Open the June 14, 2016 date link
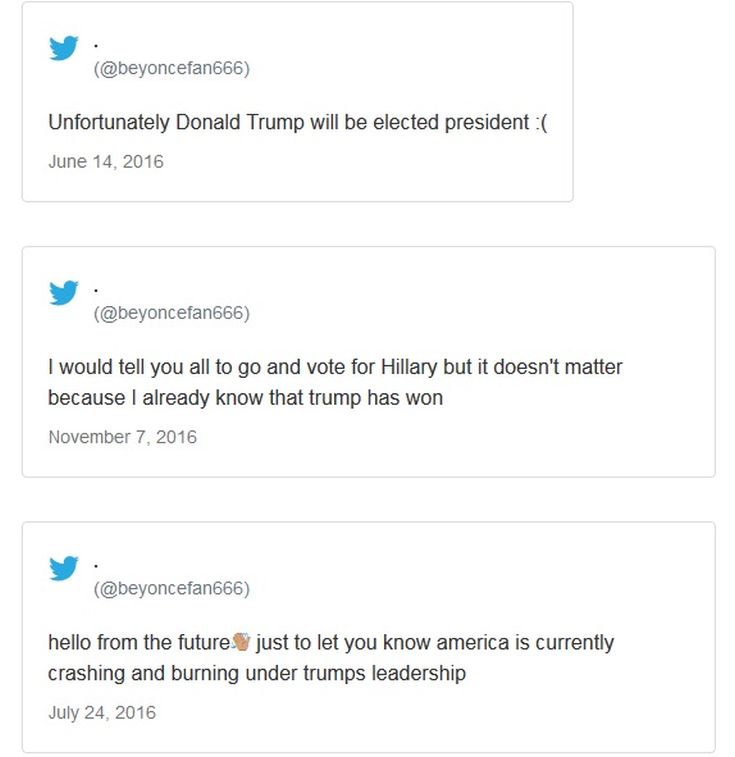This screenshot has height=757, width=735. (x=106, y=161)
